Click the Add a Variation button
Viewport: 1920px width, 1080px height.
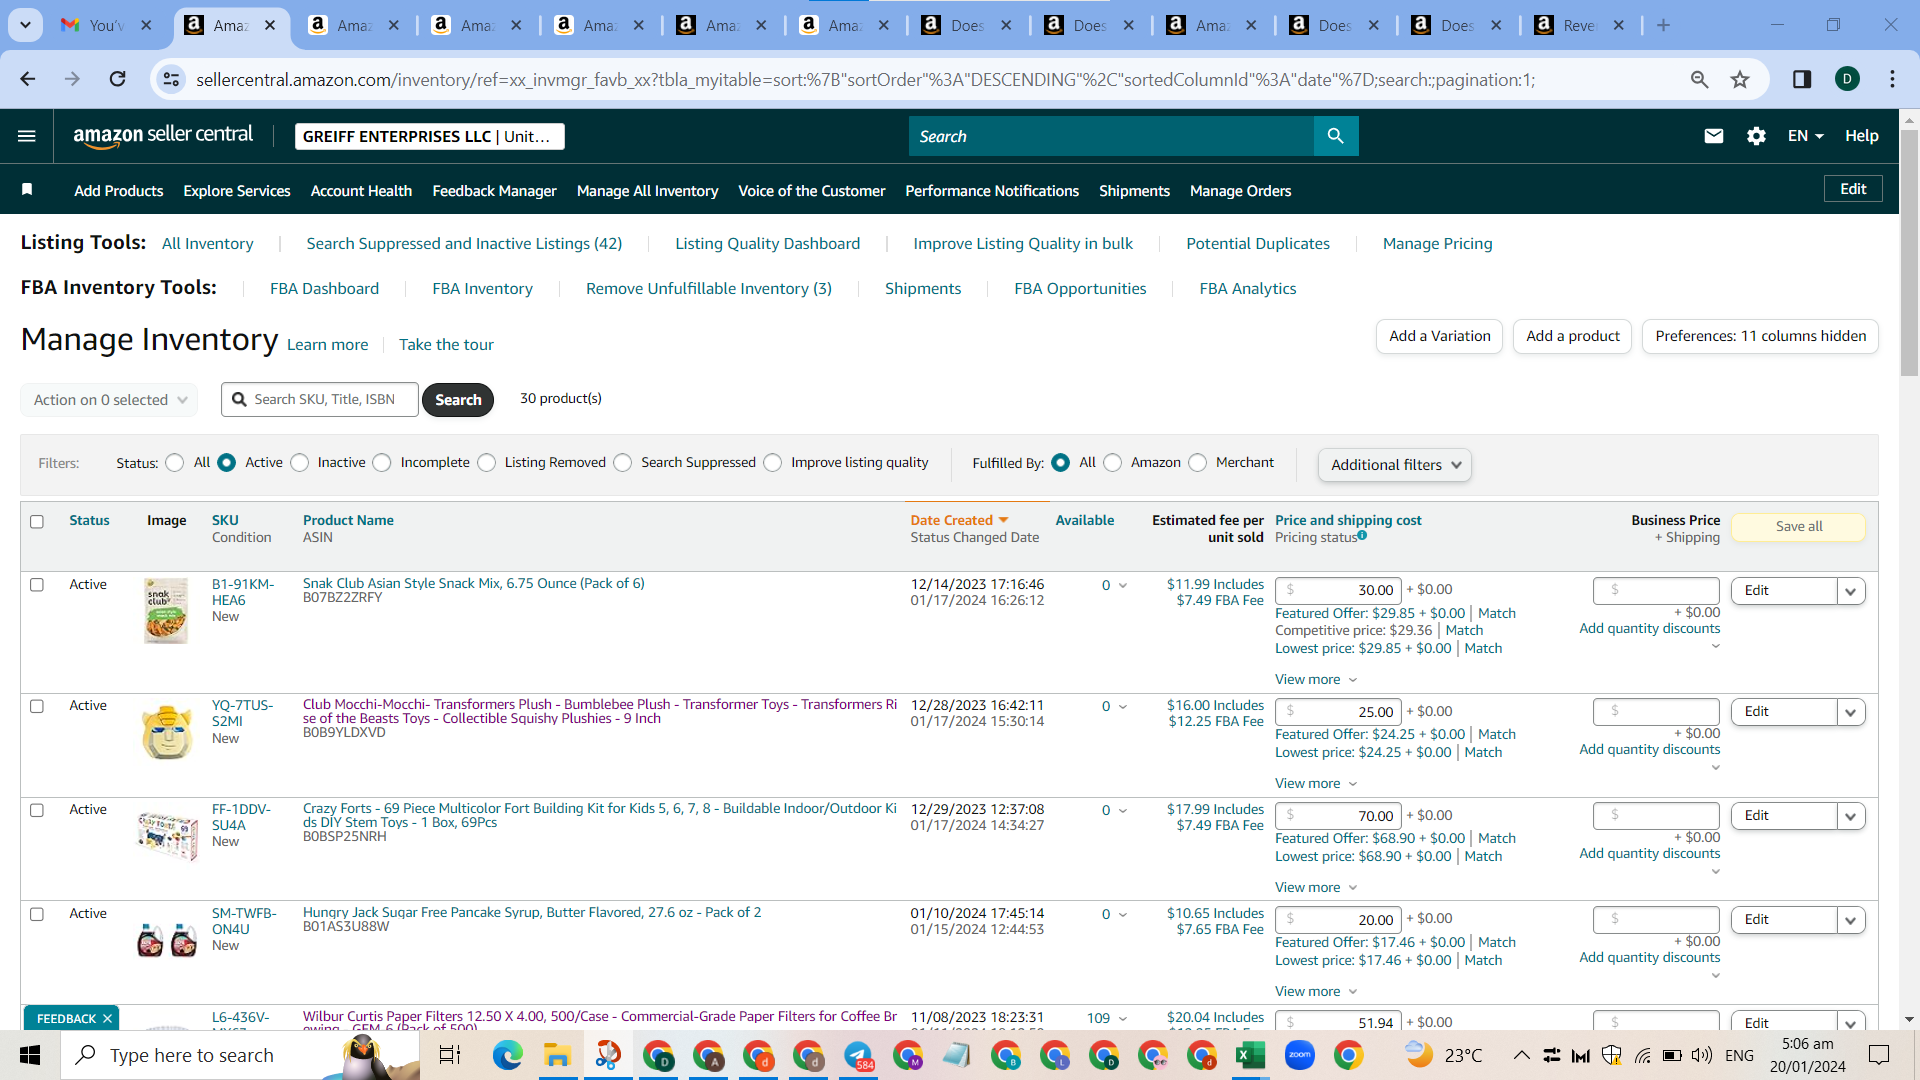tap(1439, 336)
